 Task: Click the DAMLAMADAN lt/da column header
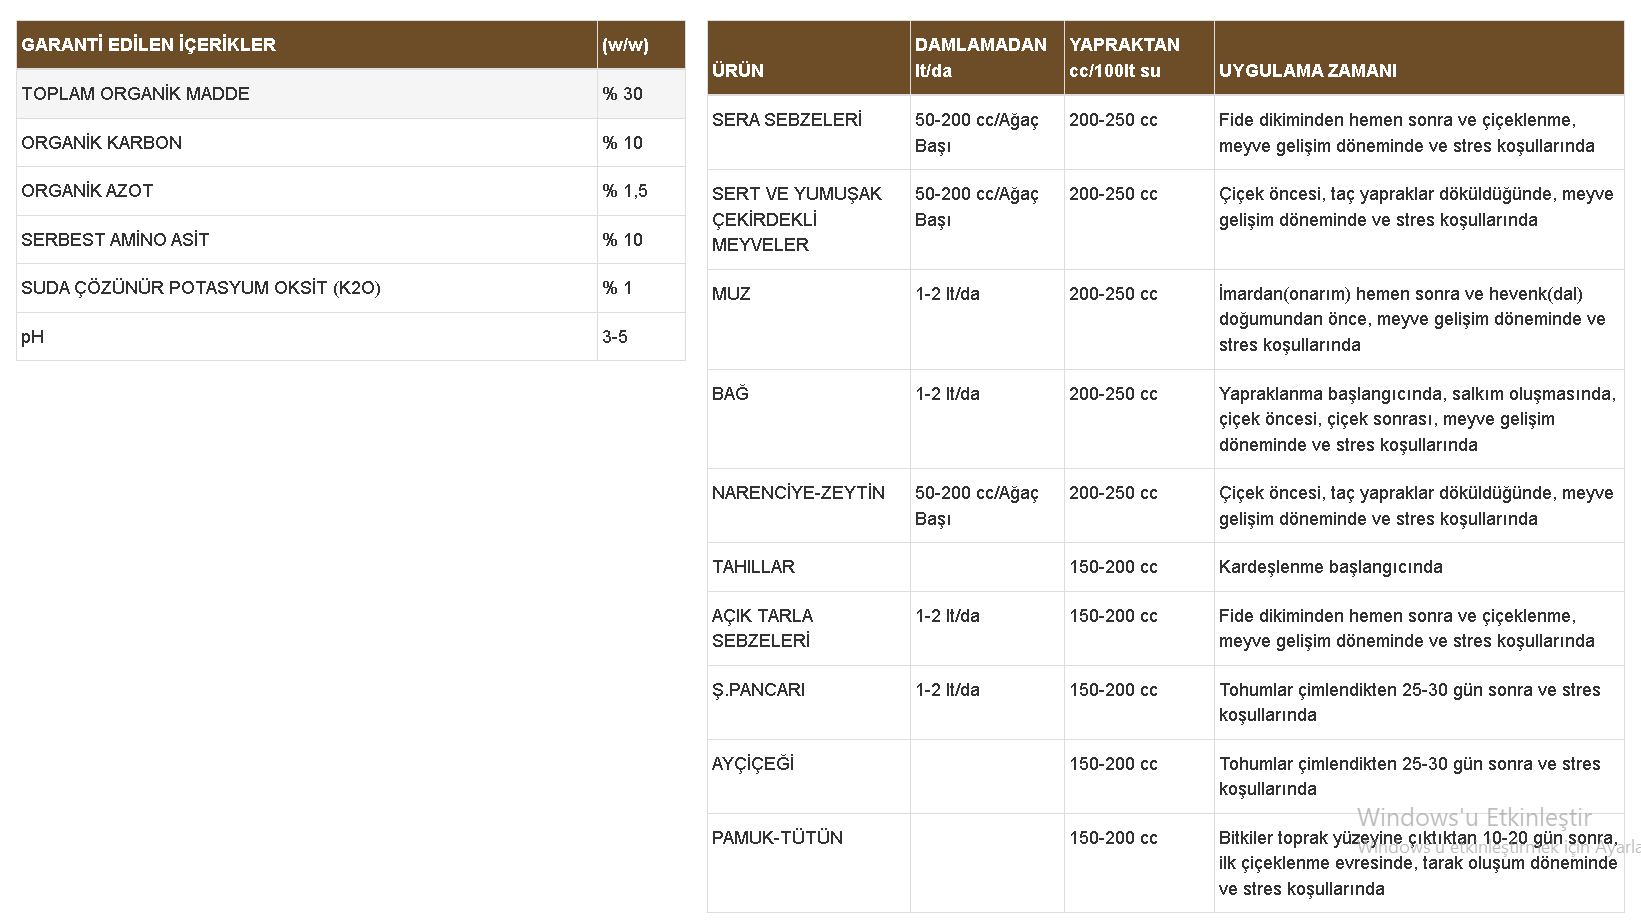pos(981,58)
